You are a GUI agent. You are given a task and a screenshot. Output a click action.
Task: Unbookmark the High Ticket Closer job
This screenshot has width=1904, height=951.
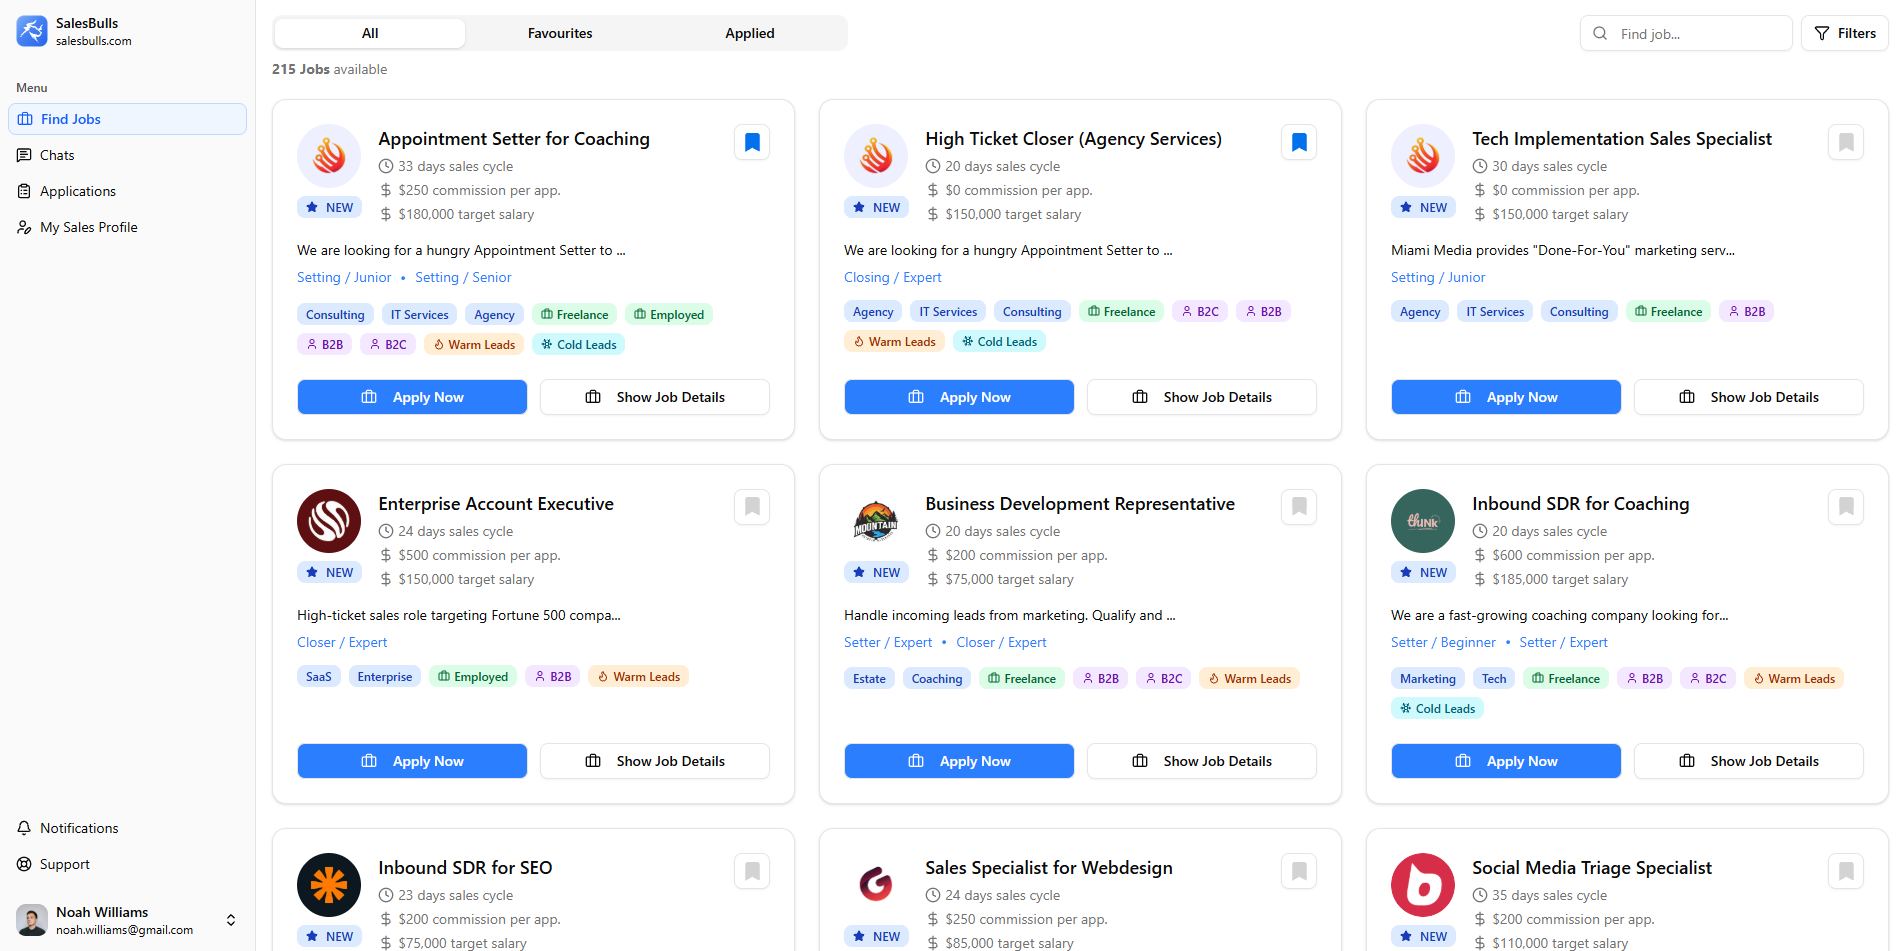click(1298, 142)
